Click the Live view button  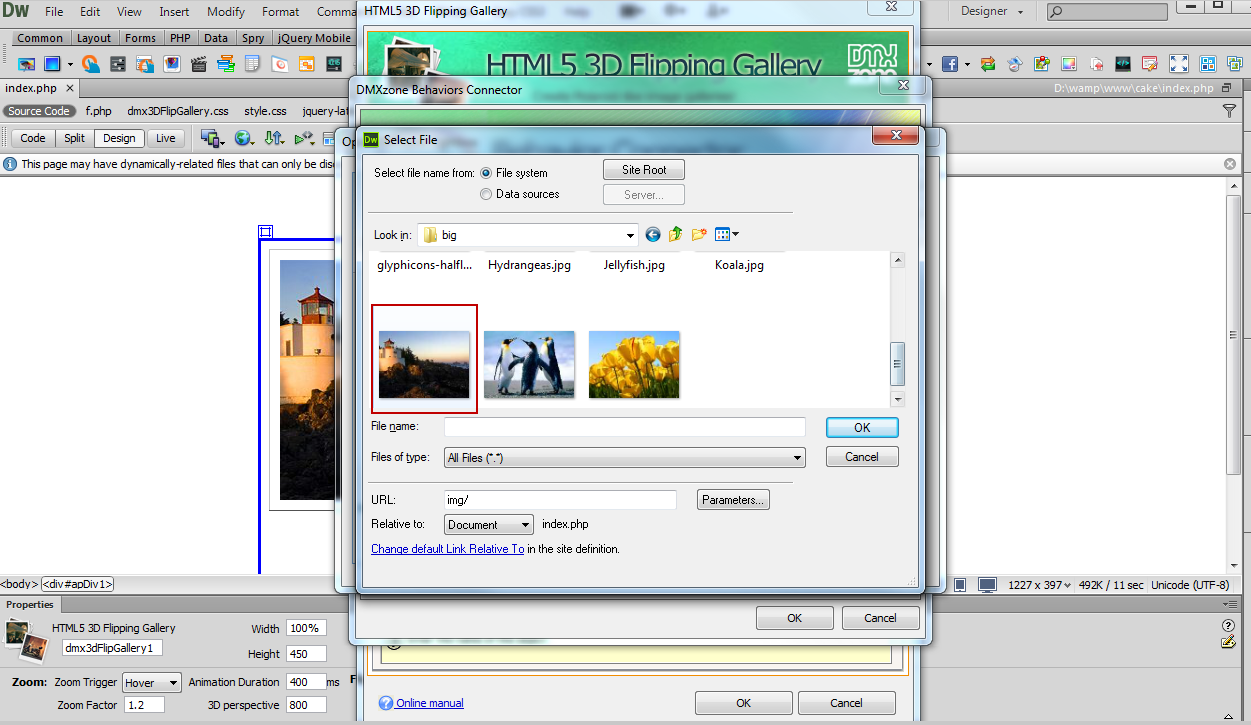tap(165, 139)
